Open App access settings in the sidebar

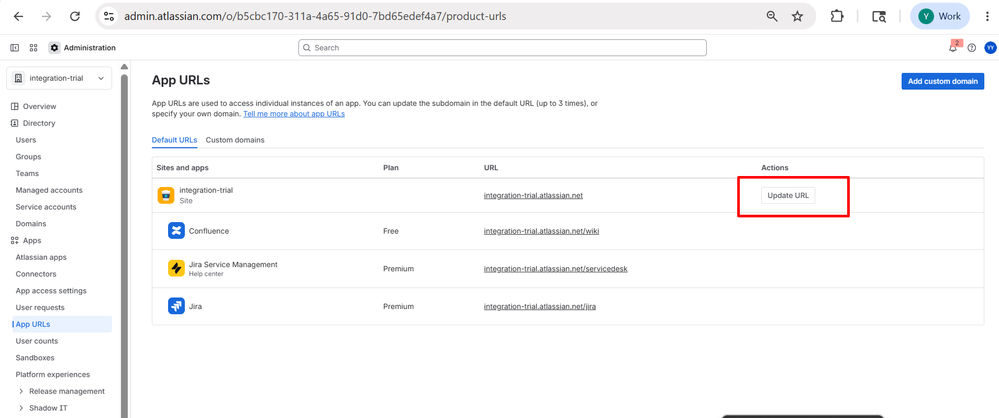click(x=51, y=291)
